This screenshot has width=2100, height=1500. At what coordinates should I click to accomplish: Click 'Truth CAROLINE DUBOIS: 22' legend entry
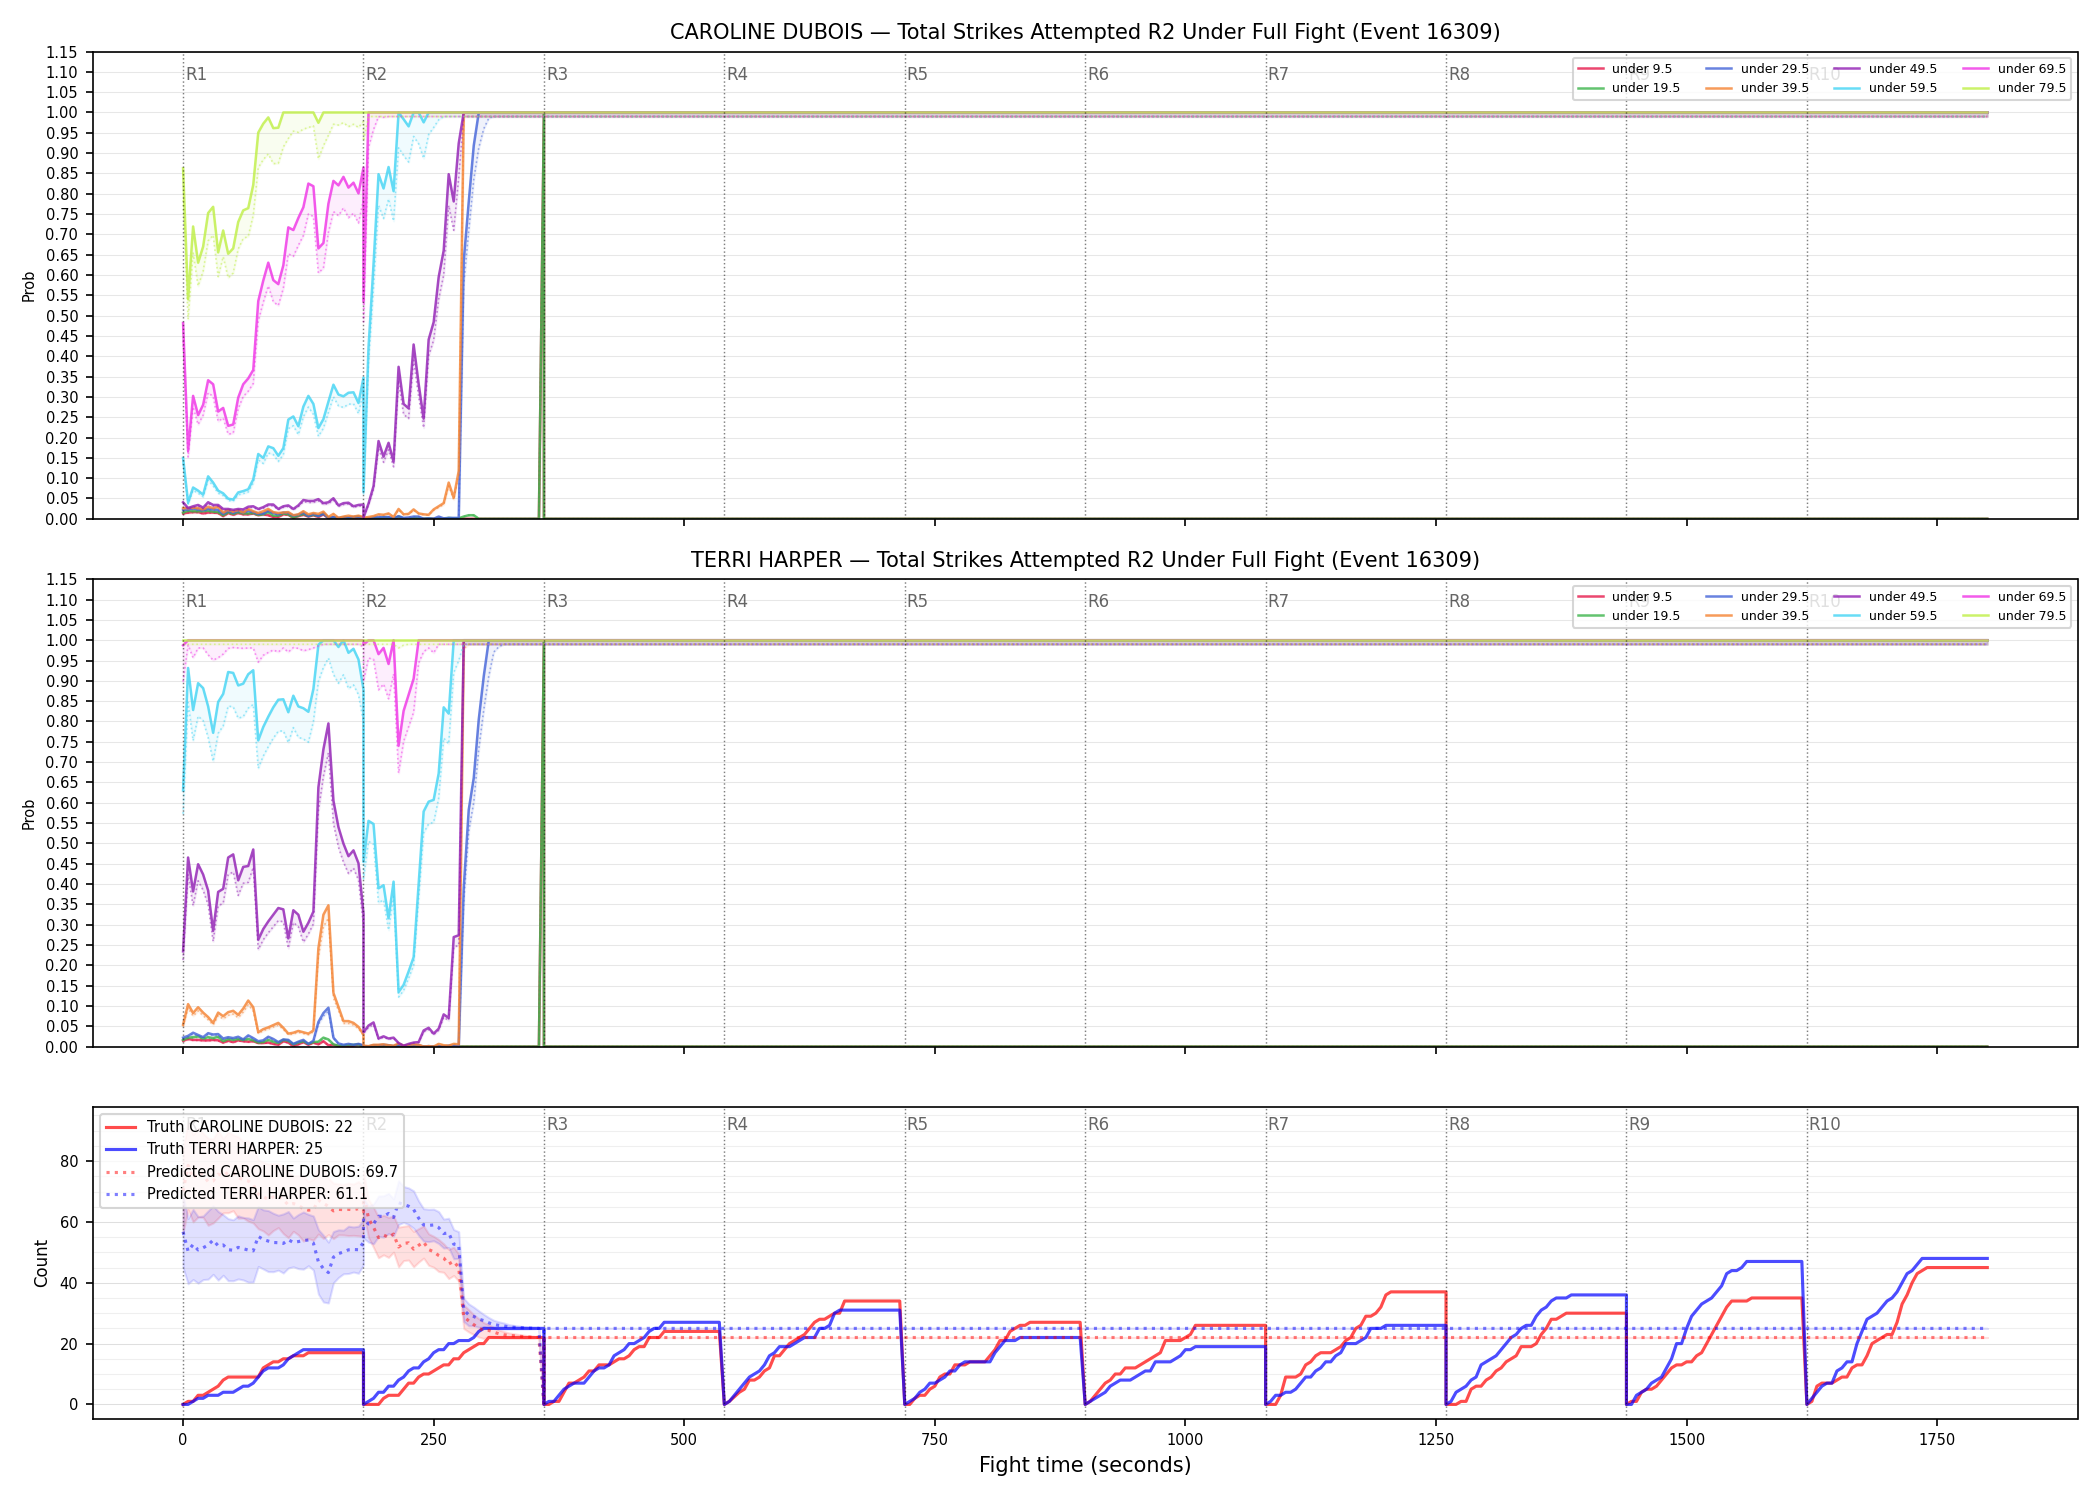(229, 1127)
